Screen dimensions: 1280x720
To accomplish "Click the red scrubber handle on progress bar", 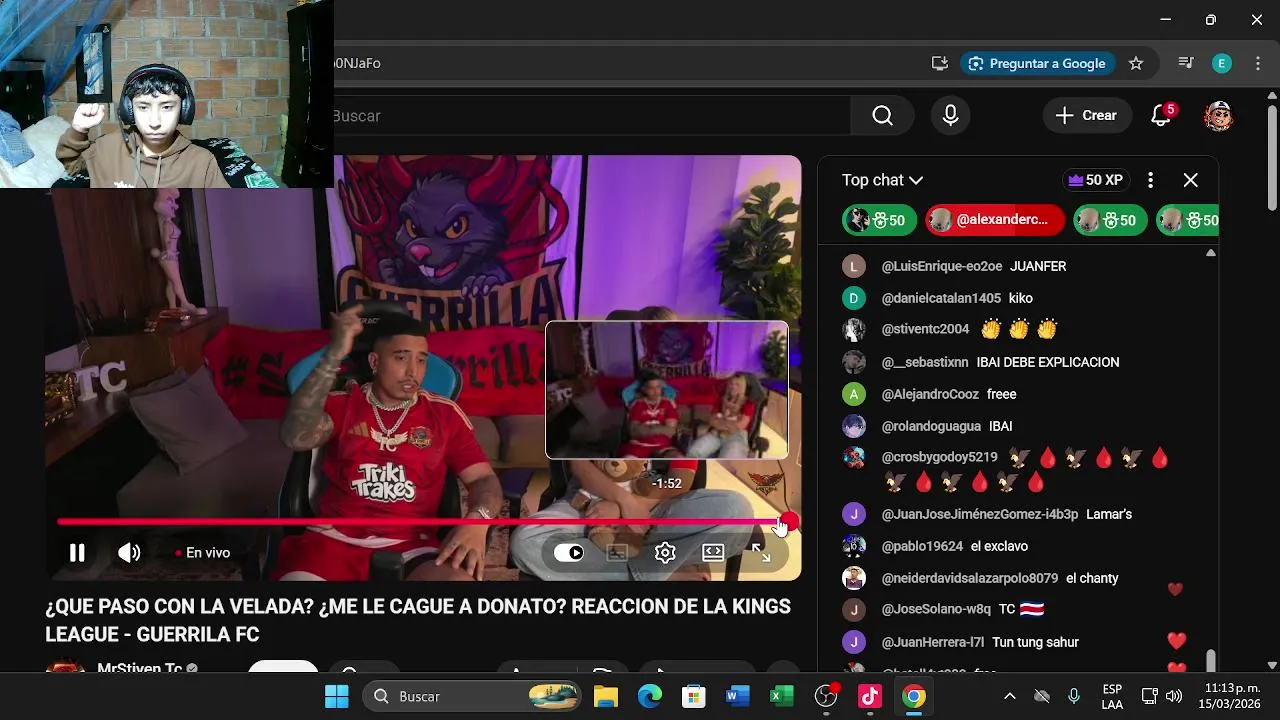I will click(x=788, y=522).
